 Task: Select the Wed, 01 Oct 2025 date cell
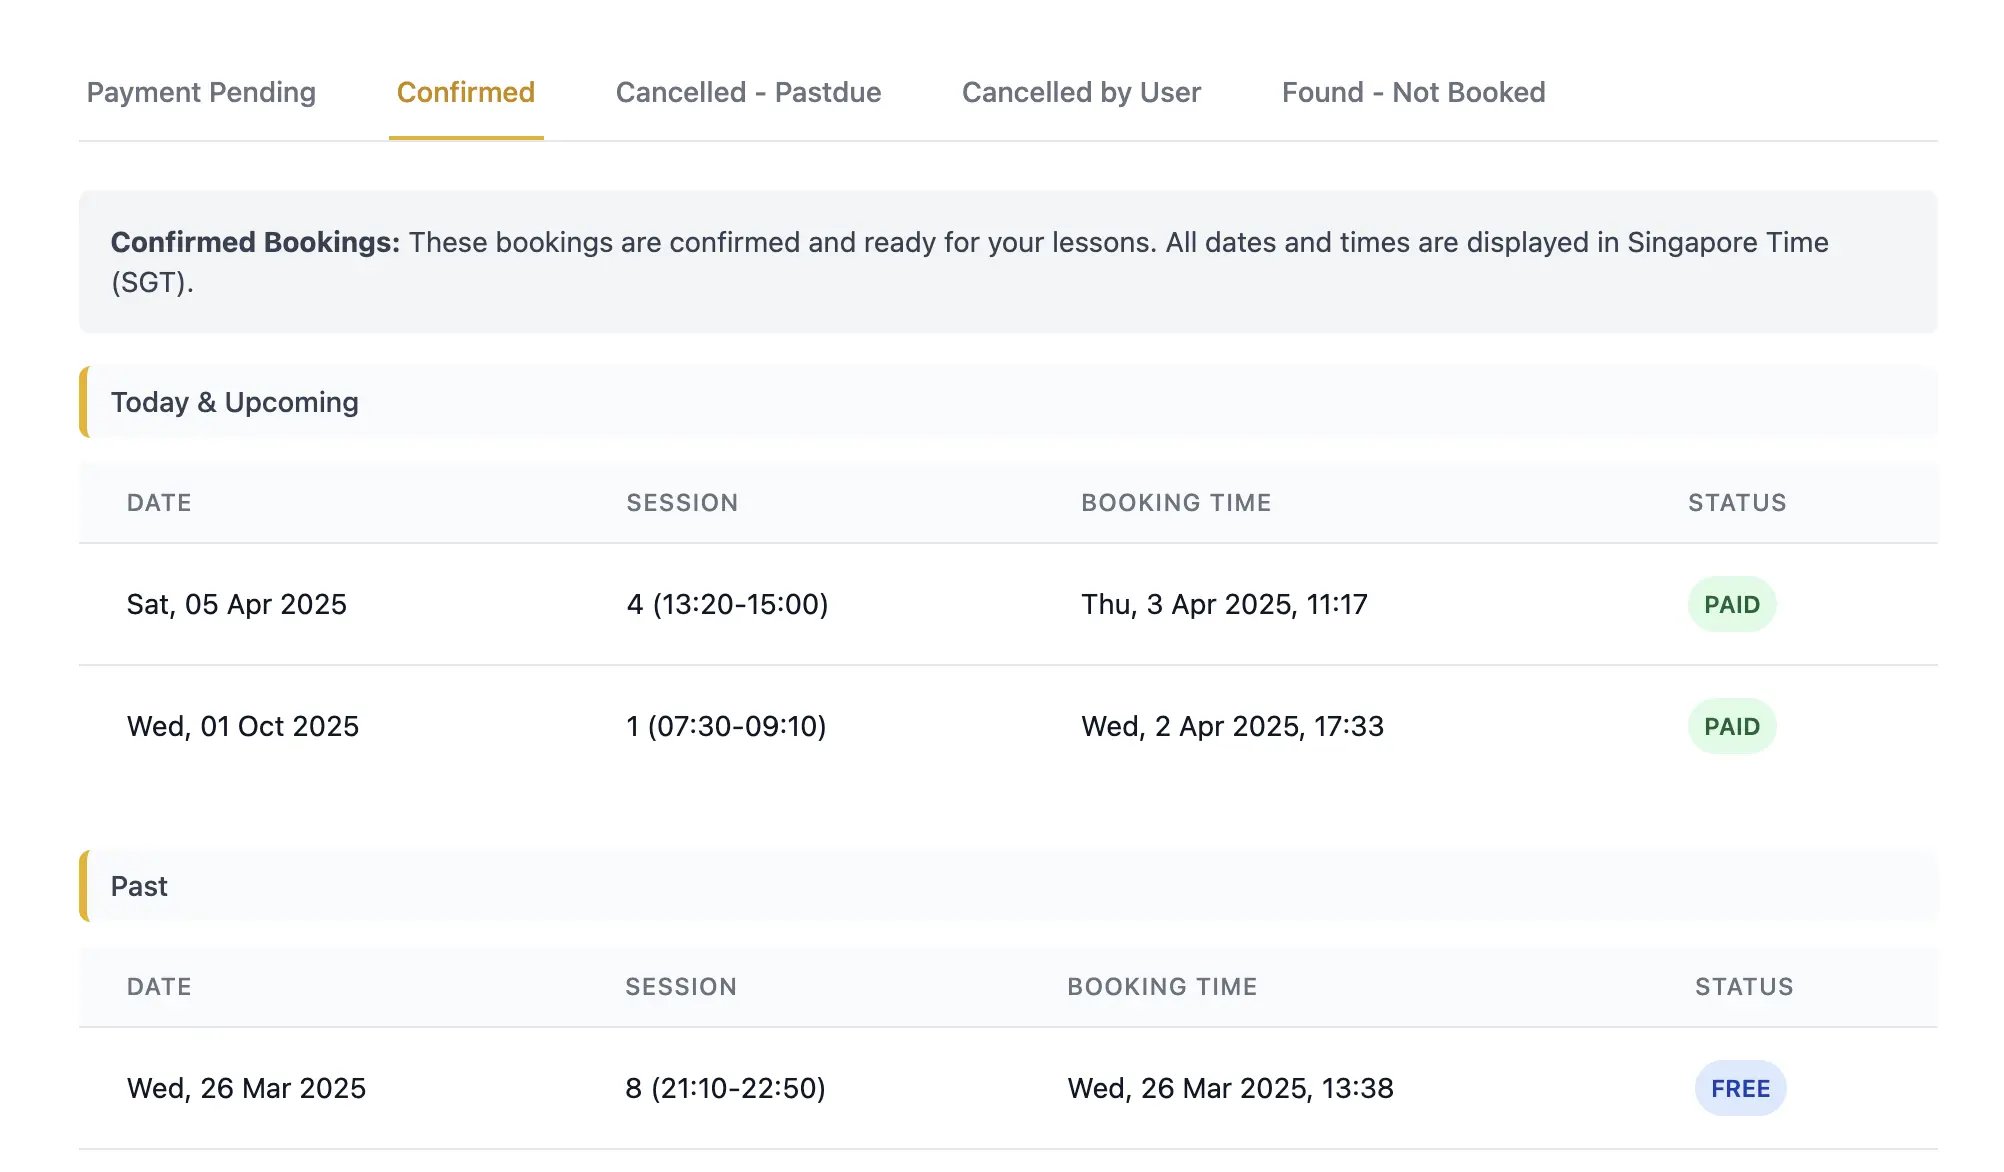pos(243,726)
